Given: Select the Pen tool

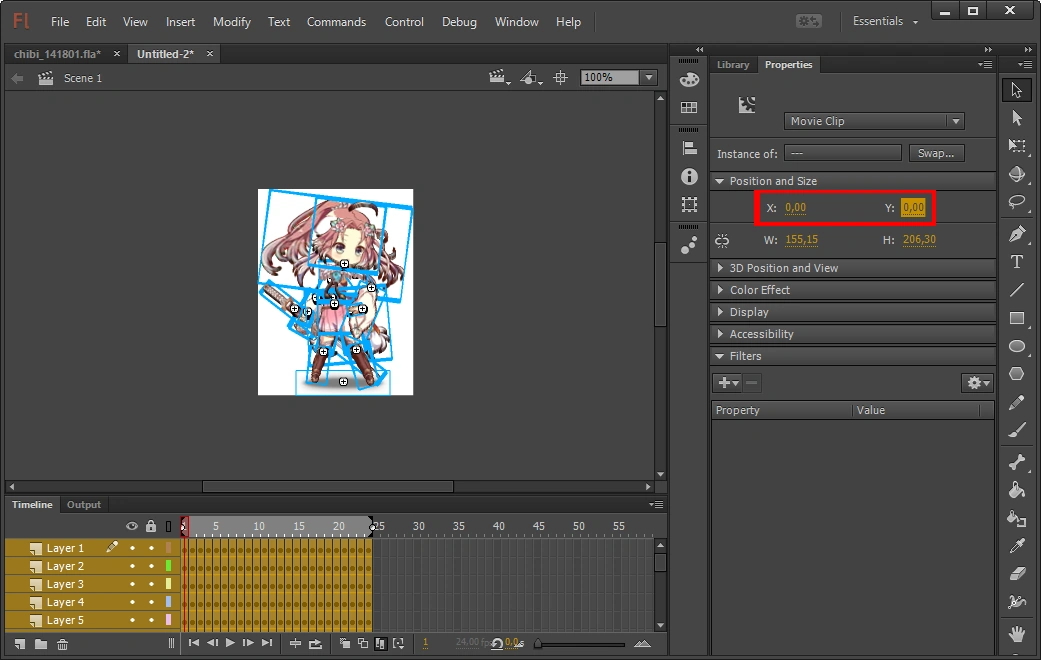Looking at the screenshot, I should click(x=1017, y=235).
